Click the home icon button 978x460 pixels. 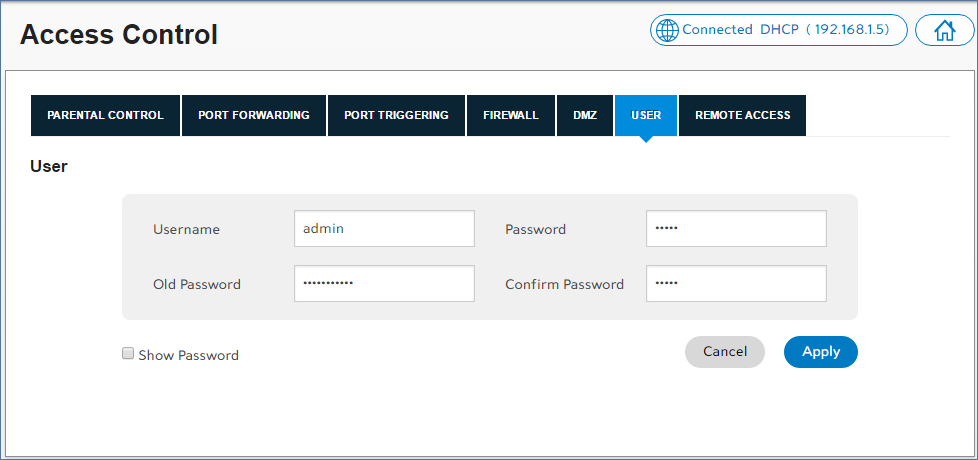point(944,30)
